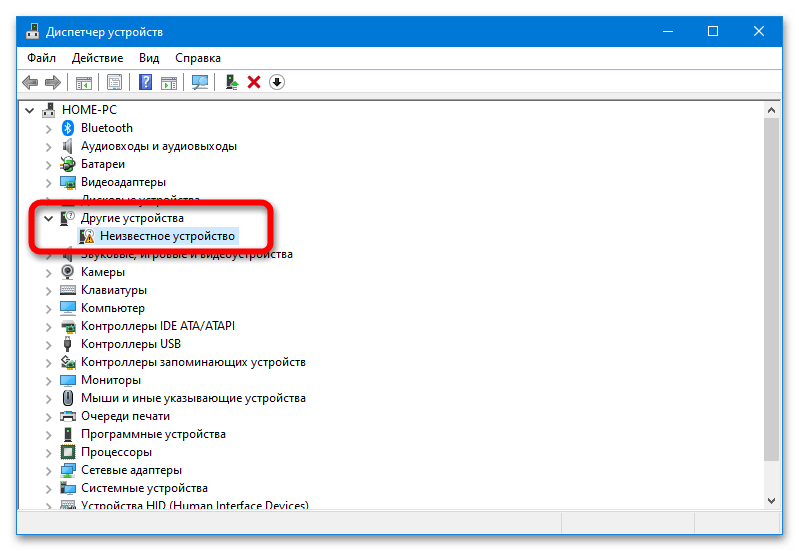
Task: Click the vertical scrollbar thumb
Action: (771, 290)
